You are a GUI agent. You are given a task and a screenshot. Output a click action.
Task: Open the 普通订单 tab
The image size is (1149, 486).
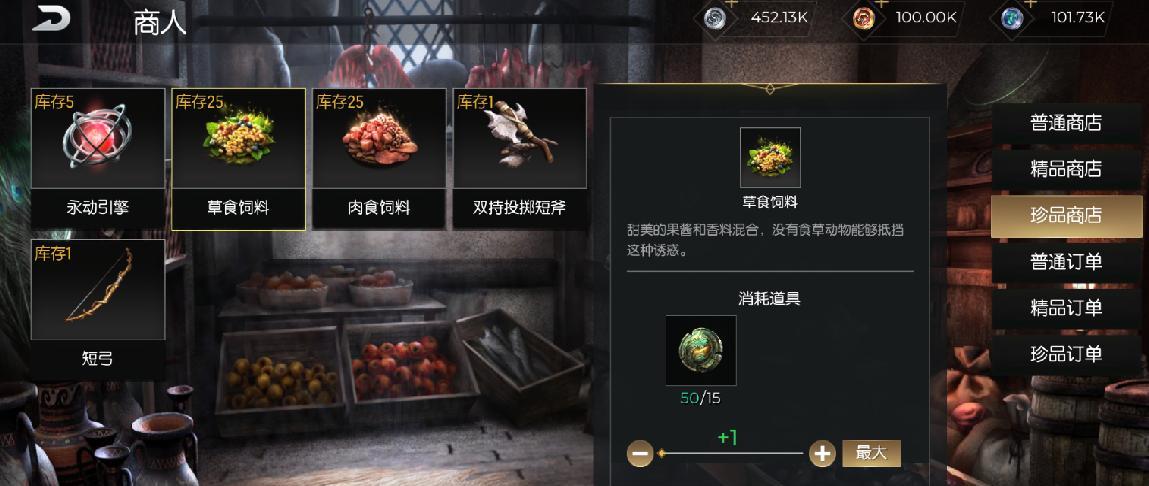coord(1066,262)
